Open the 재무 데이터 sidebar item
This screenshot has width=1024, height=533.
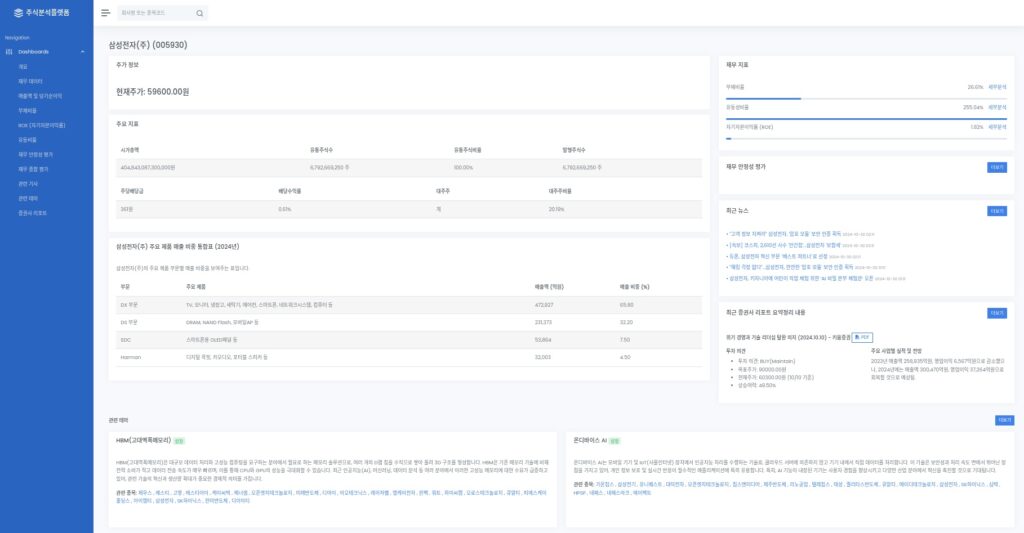pyautogui.click(x=30, y=81)
